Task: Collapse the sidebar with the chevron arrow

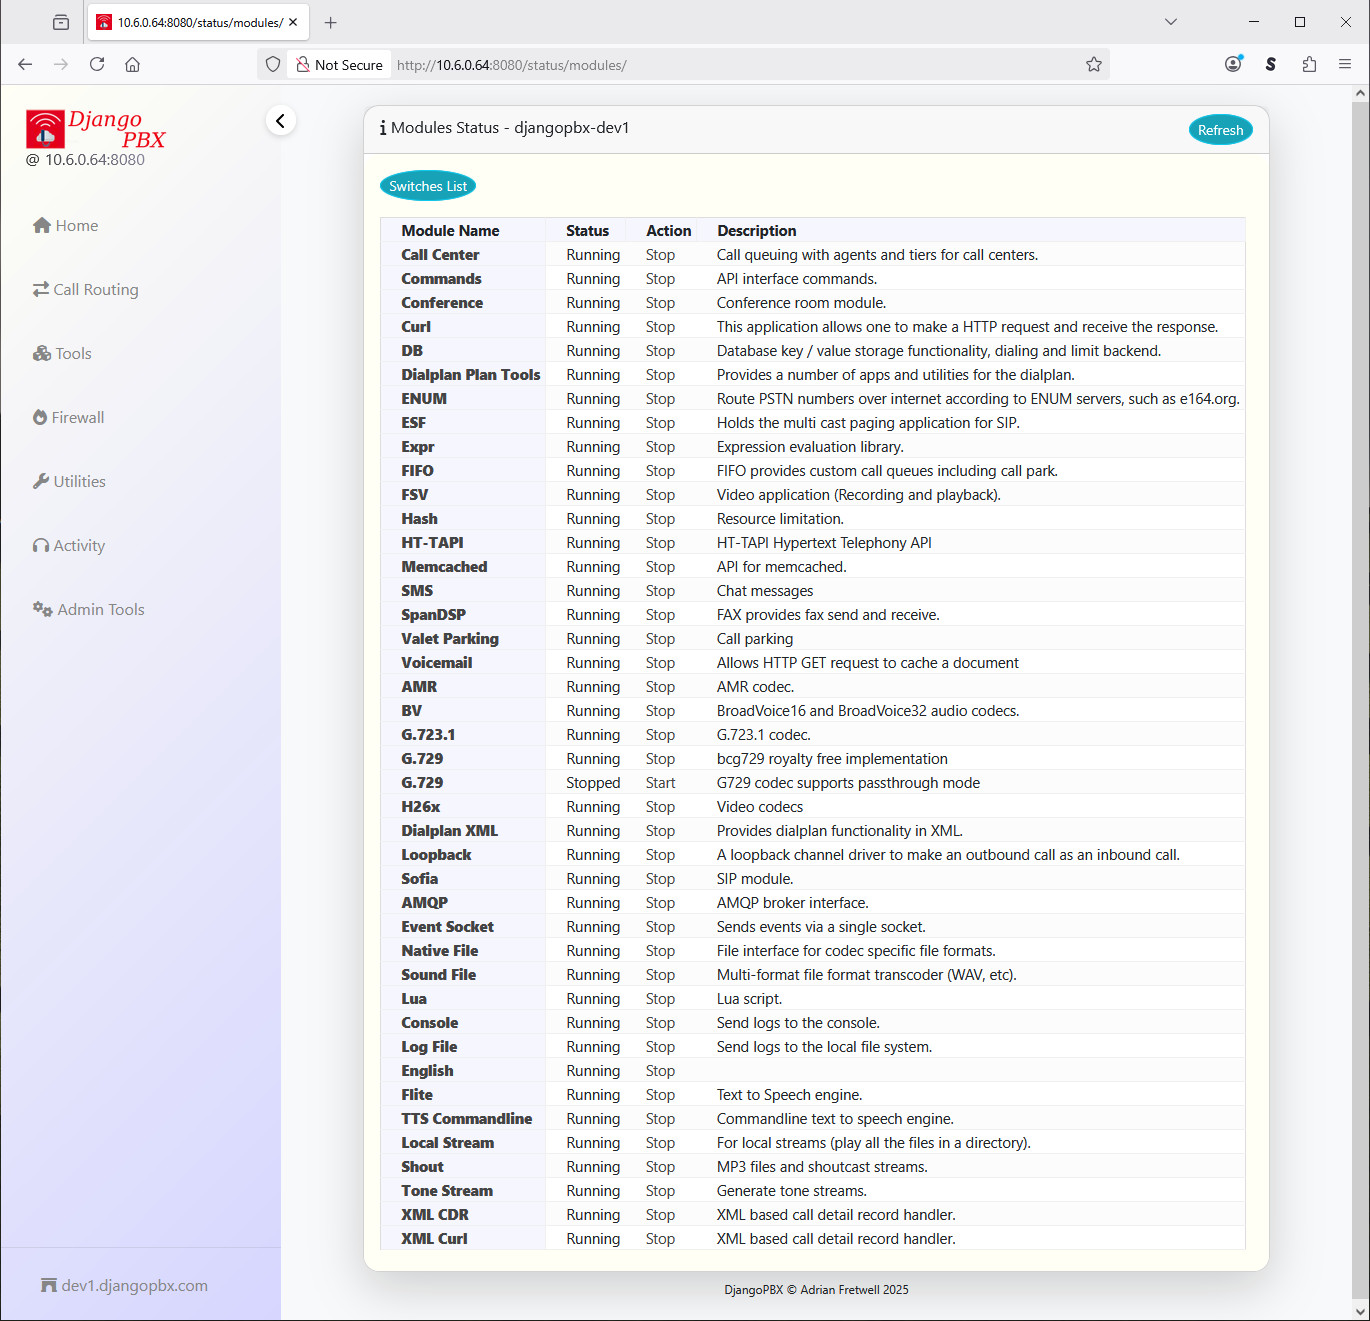Action: 281,121
